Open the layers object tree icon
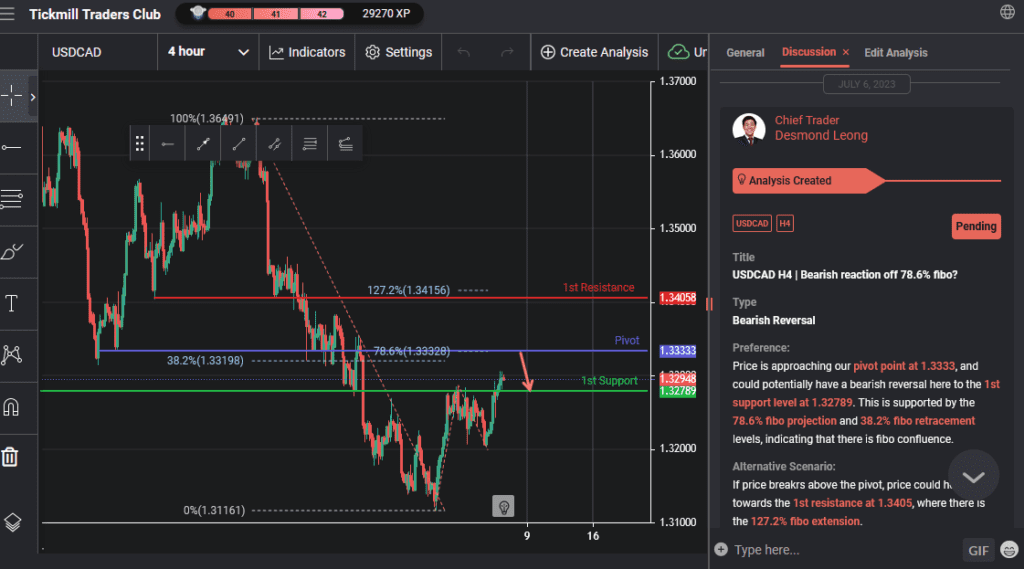The width and height of the screenshot is (1024, 569). [12, 521]
